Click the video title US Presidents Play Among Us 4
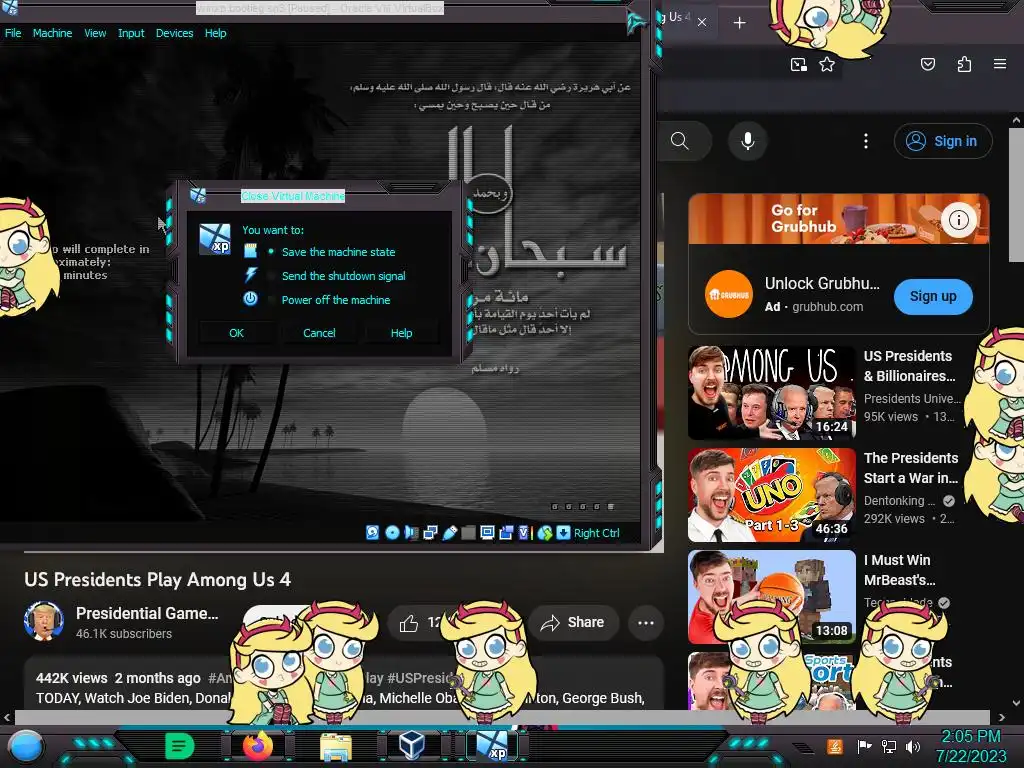This screenshot has height=768, width=1024. [x=157, y=580]
